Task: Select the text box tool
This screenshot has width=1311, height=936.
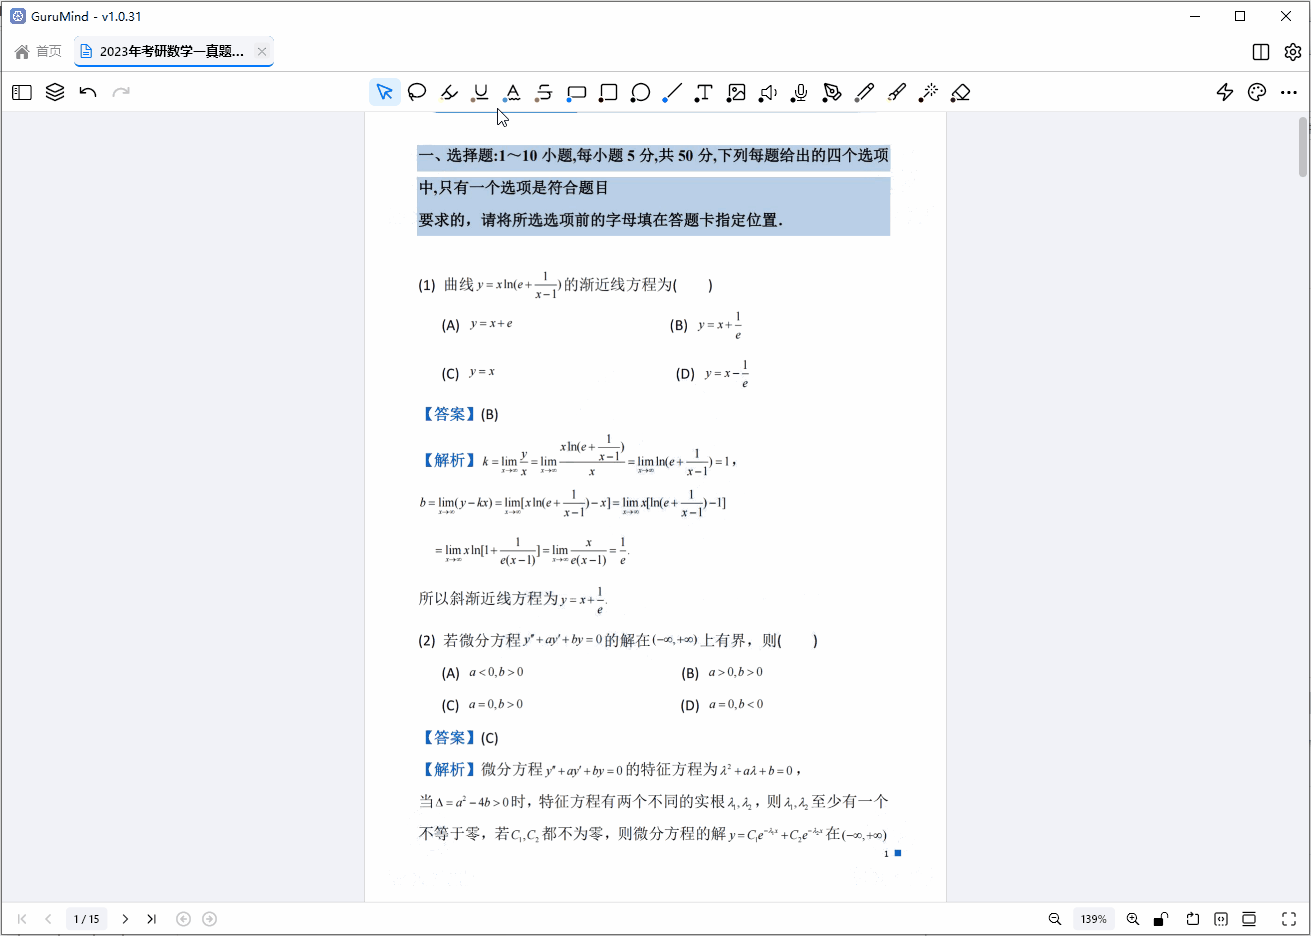Action: pos(704,92)
